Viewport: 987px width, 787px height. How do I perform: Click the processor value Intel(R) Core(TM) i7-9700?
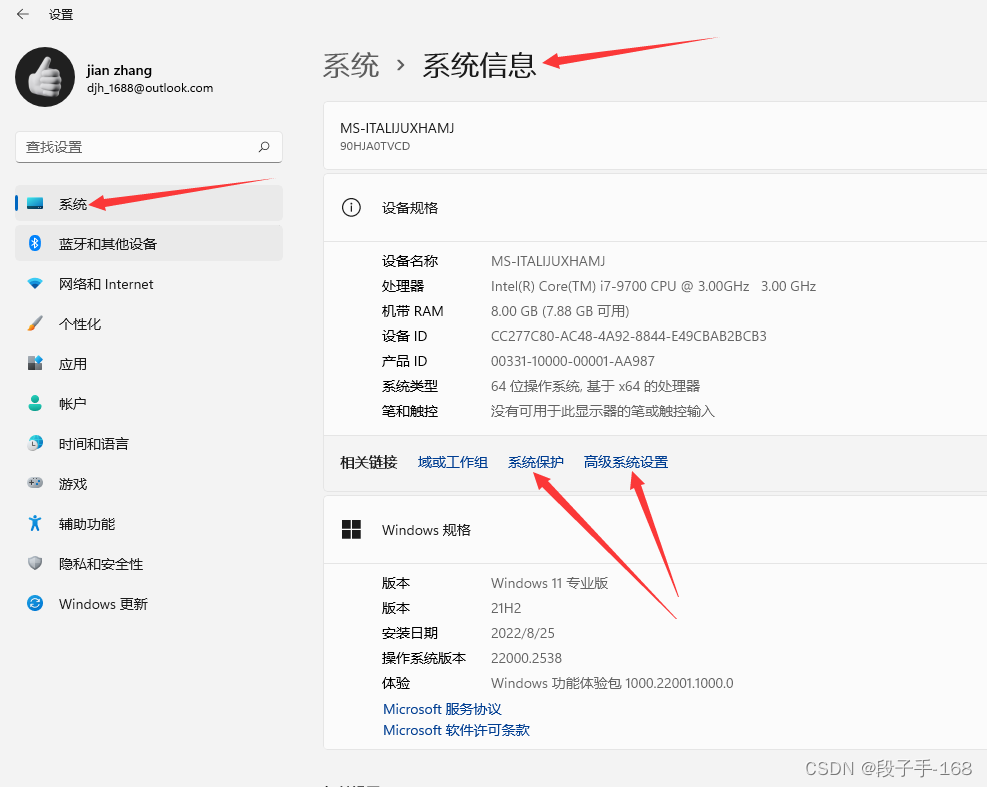(x=653, y=286)
